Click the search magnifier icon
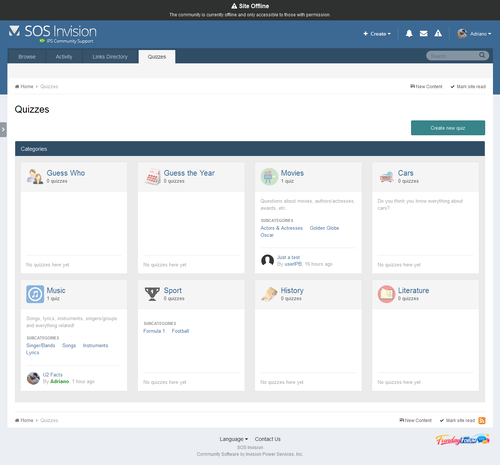 pos(482,55)
